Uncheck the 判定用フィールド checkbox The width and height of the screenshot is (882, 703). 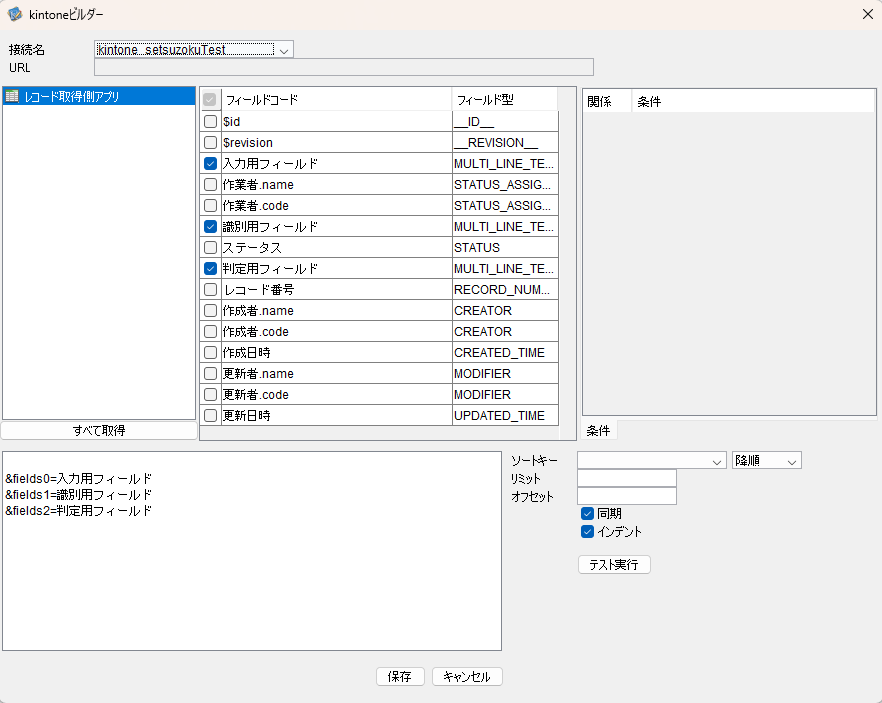(210, 268)
